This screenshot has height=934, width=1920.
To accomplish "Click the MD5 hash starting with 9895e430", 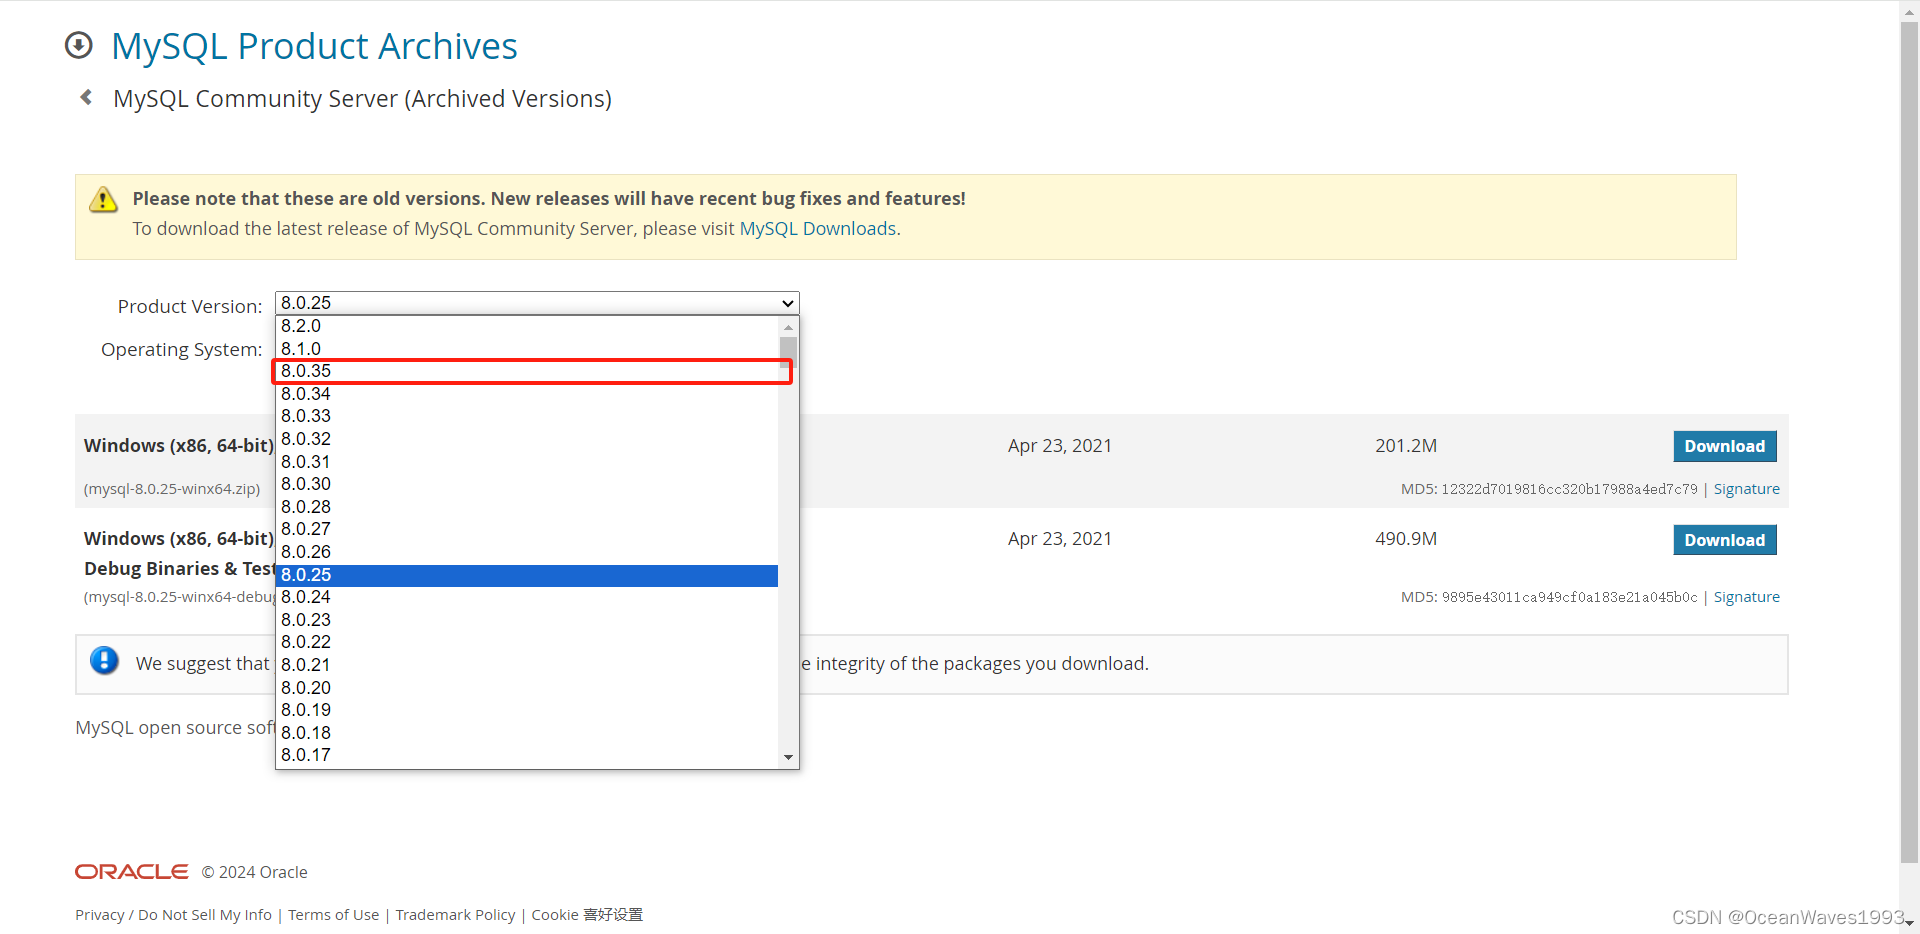I will [x=1570, y=597].
